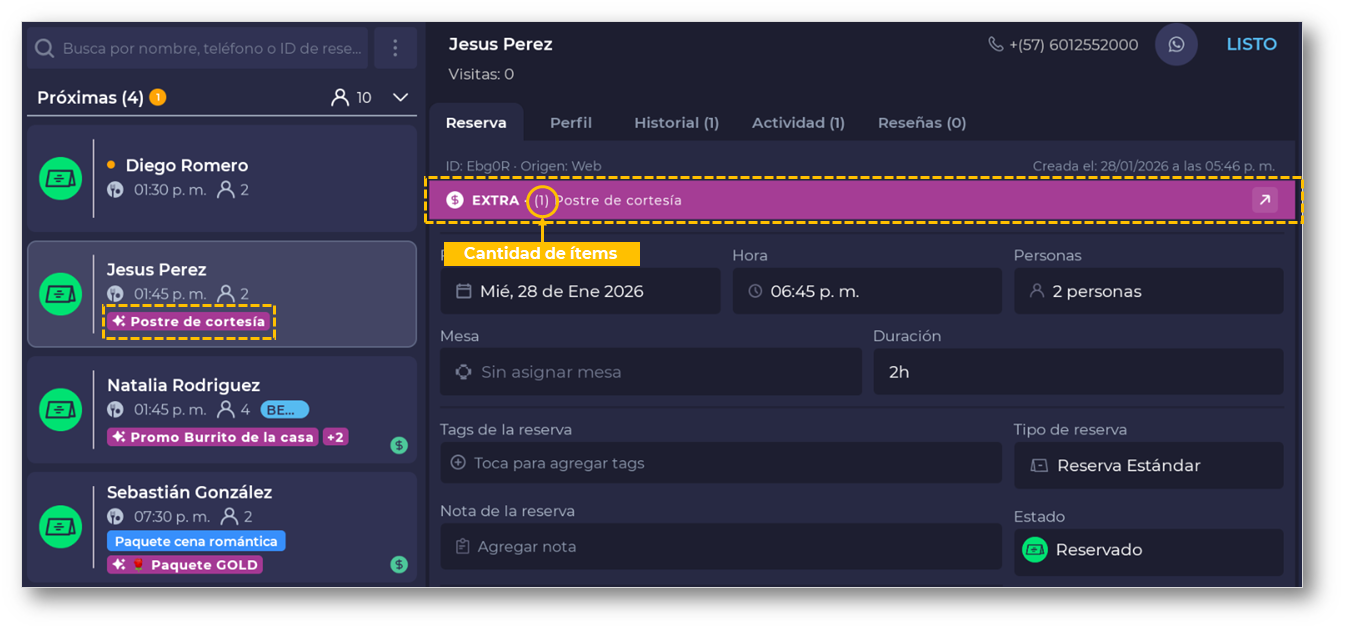Click the dollar icon on Sebastián González's card
The height and width of the screenshot is (630, 1345).
point(399,564)
